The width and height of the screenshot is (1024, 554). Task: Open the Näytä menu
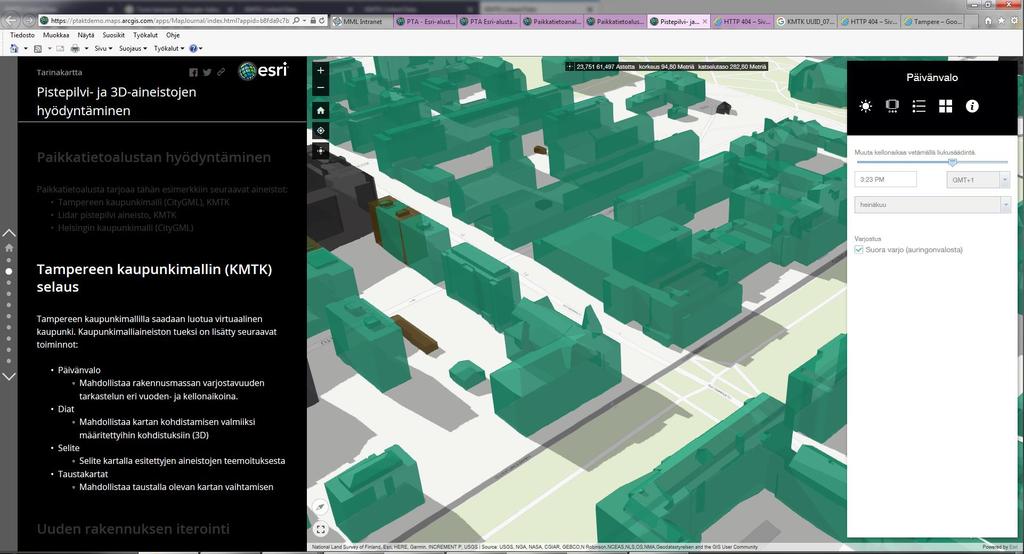pyautogui.click(x=86, y=35)
